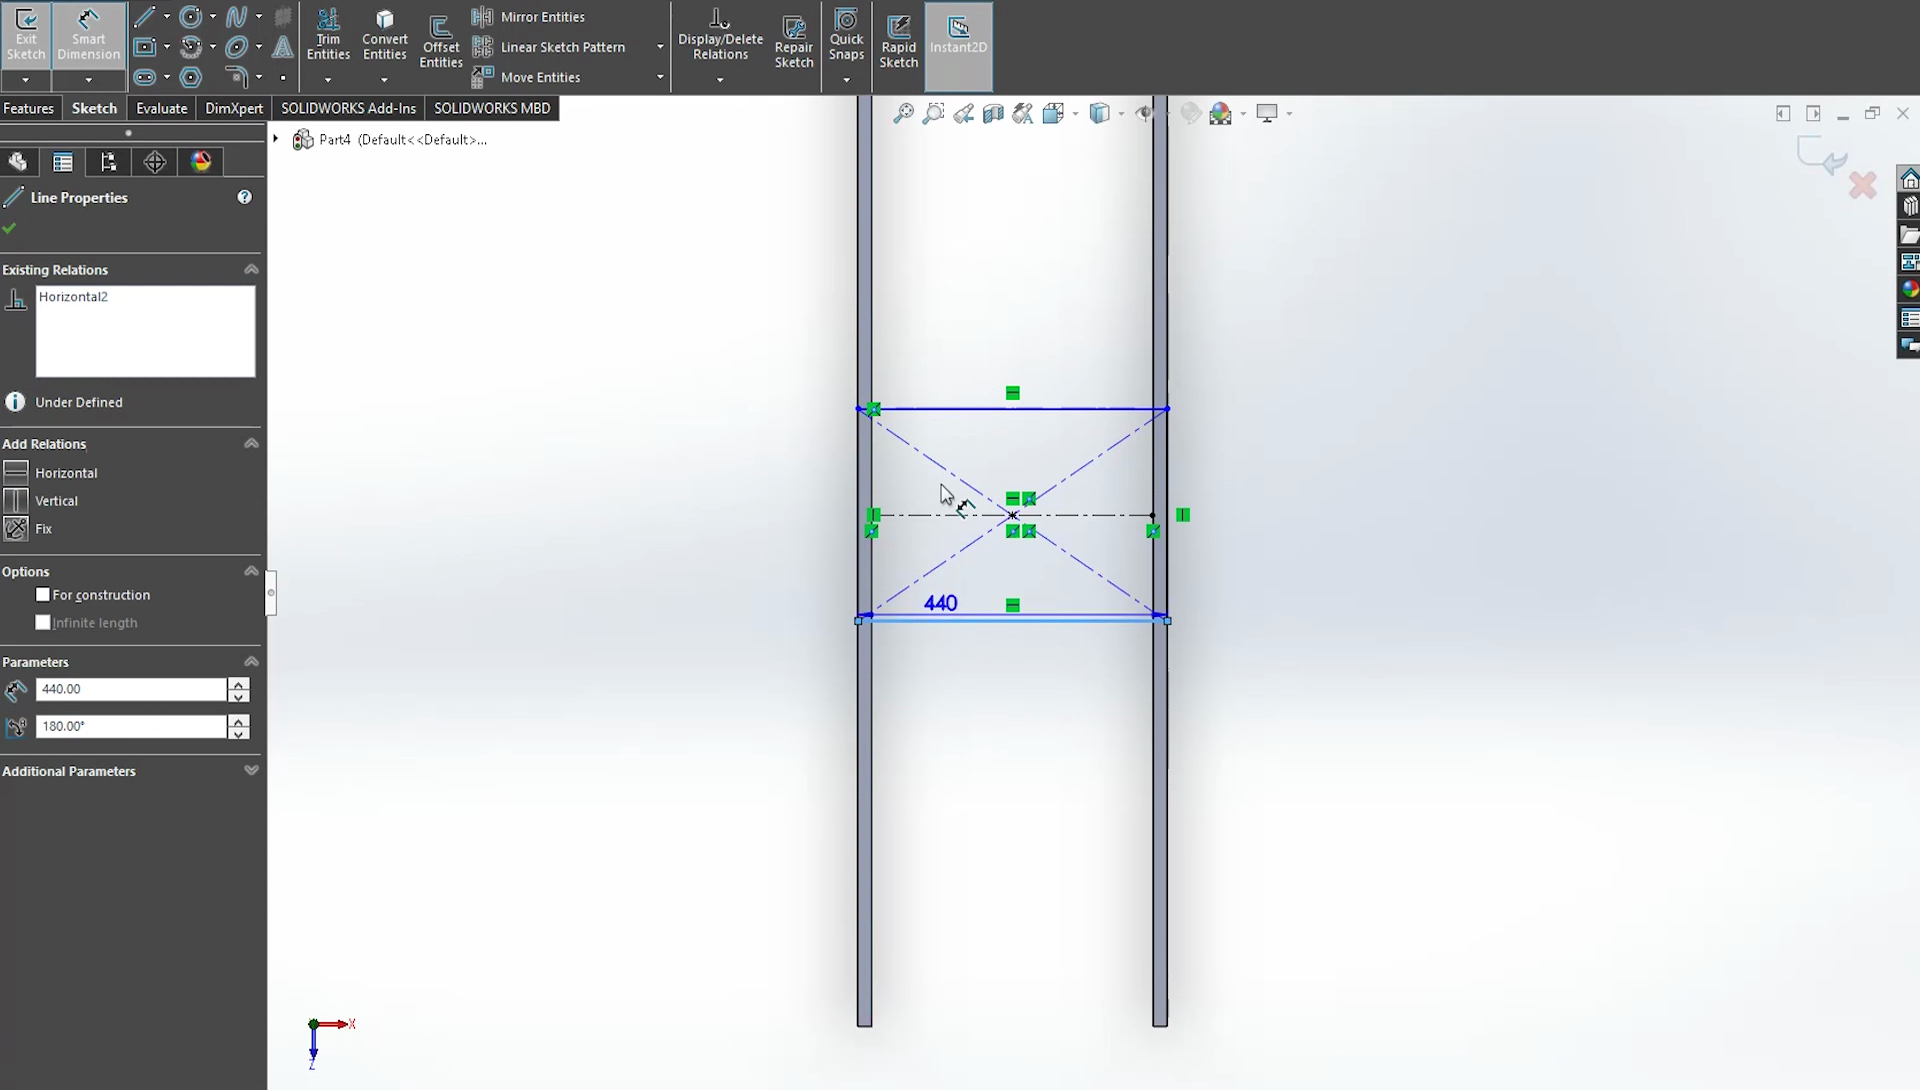Expand the Additional Parameters section
This screenshot has height=1090, width=1920.
(251, 771)
